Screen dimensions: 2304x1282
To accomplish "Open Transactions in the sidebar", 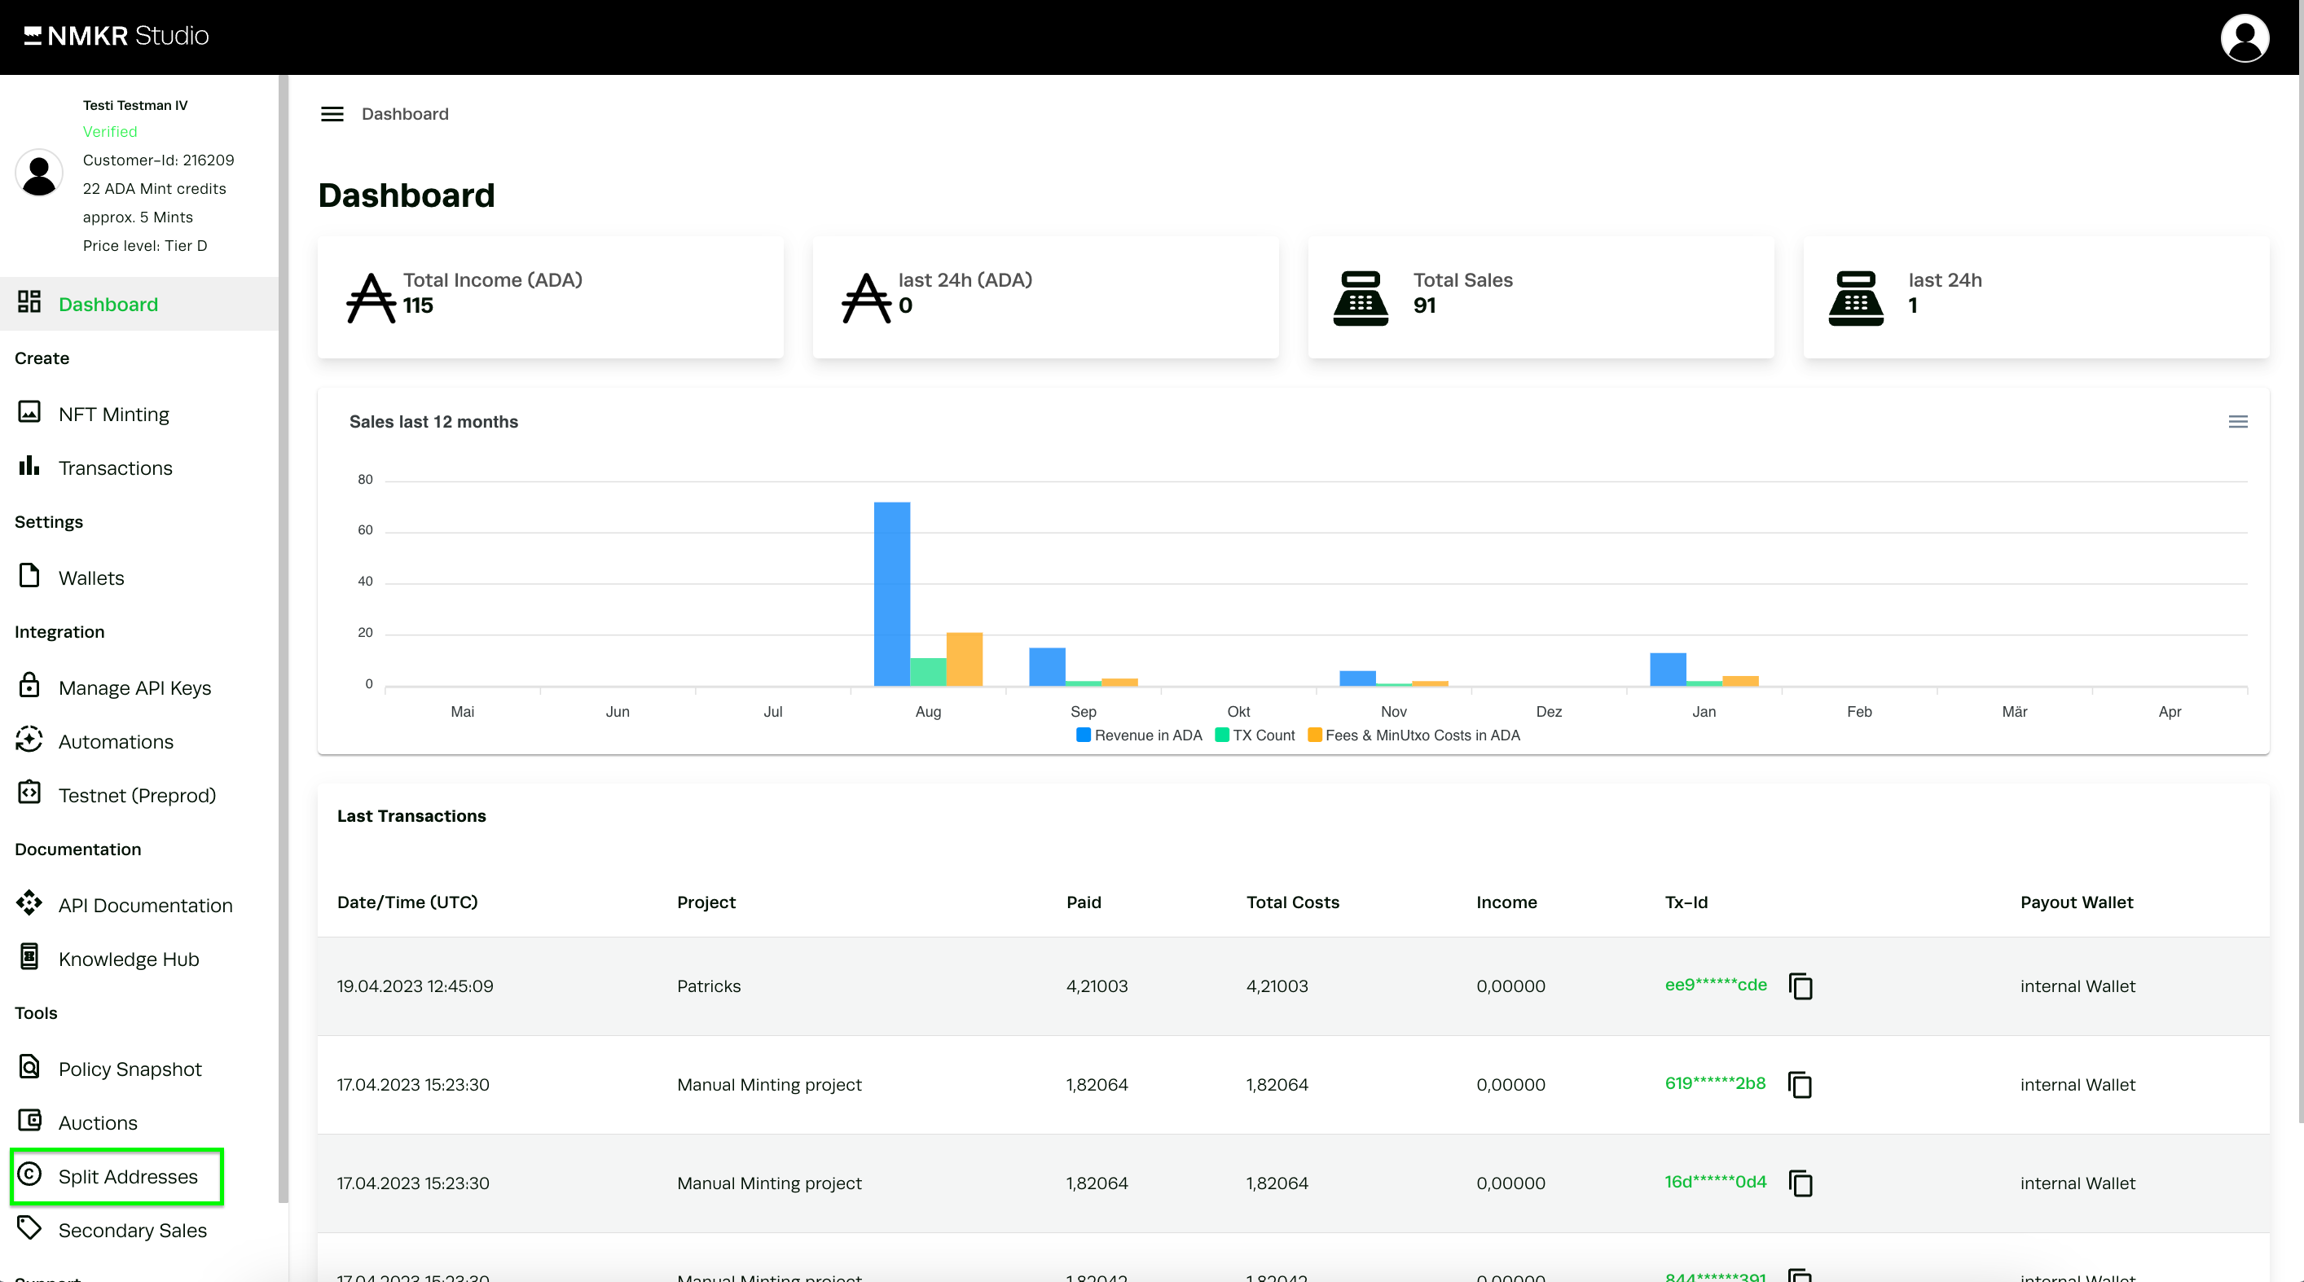I will (115, 468).
